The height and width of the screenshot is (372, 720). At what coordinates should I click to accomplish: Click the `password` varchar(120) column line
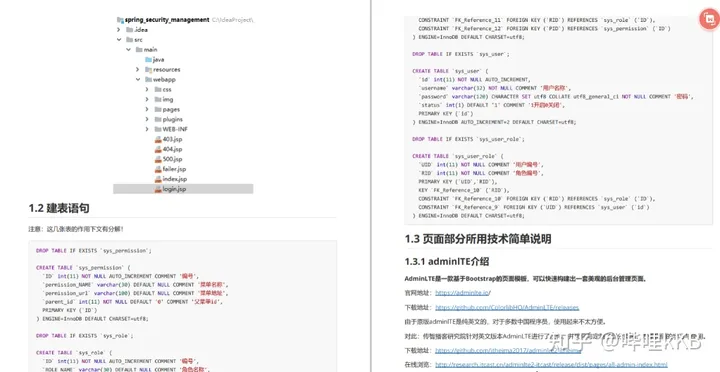pyautogui.click(x=556, y=97)
